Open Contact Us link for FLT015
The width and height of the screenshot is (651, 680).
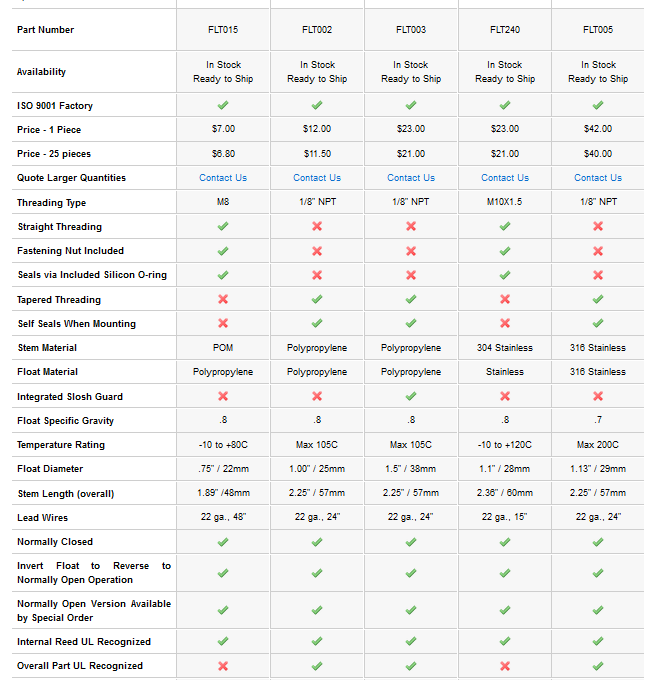point(223,178)
